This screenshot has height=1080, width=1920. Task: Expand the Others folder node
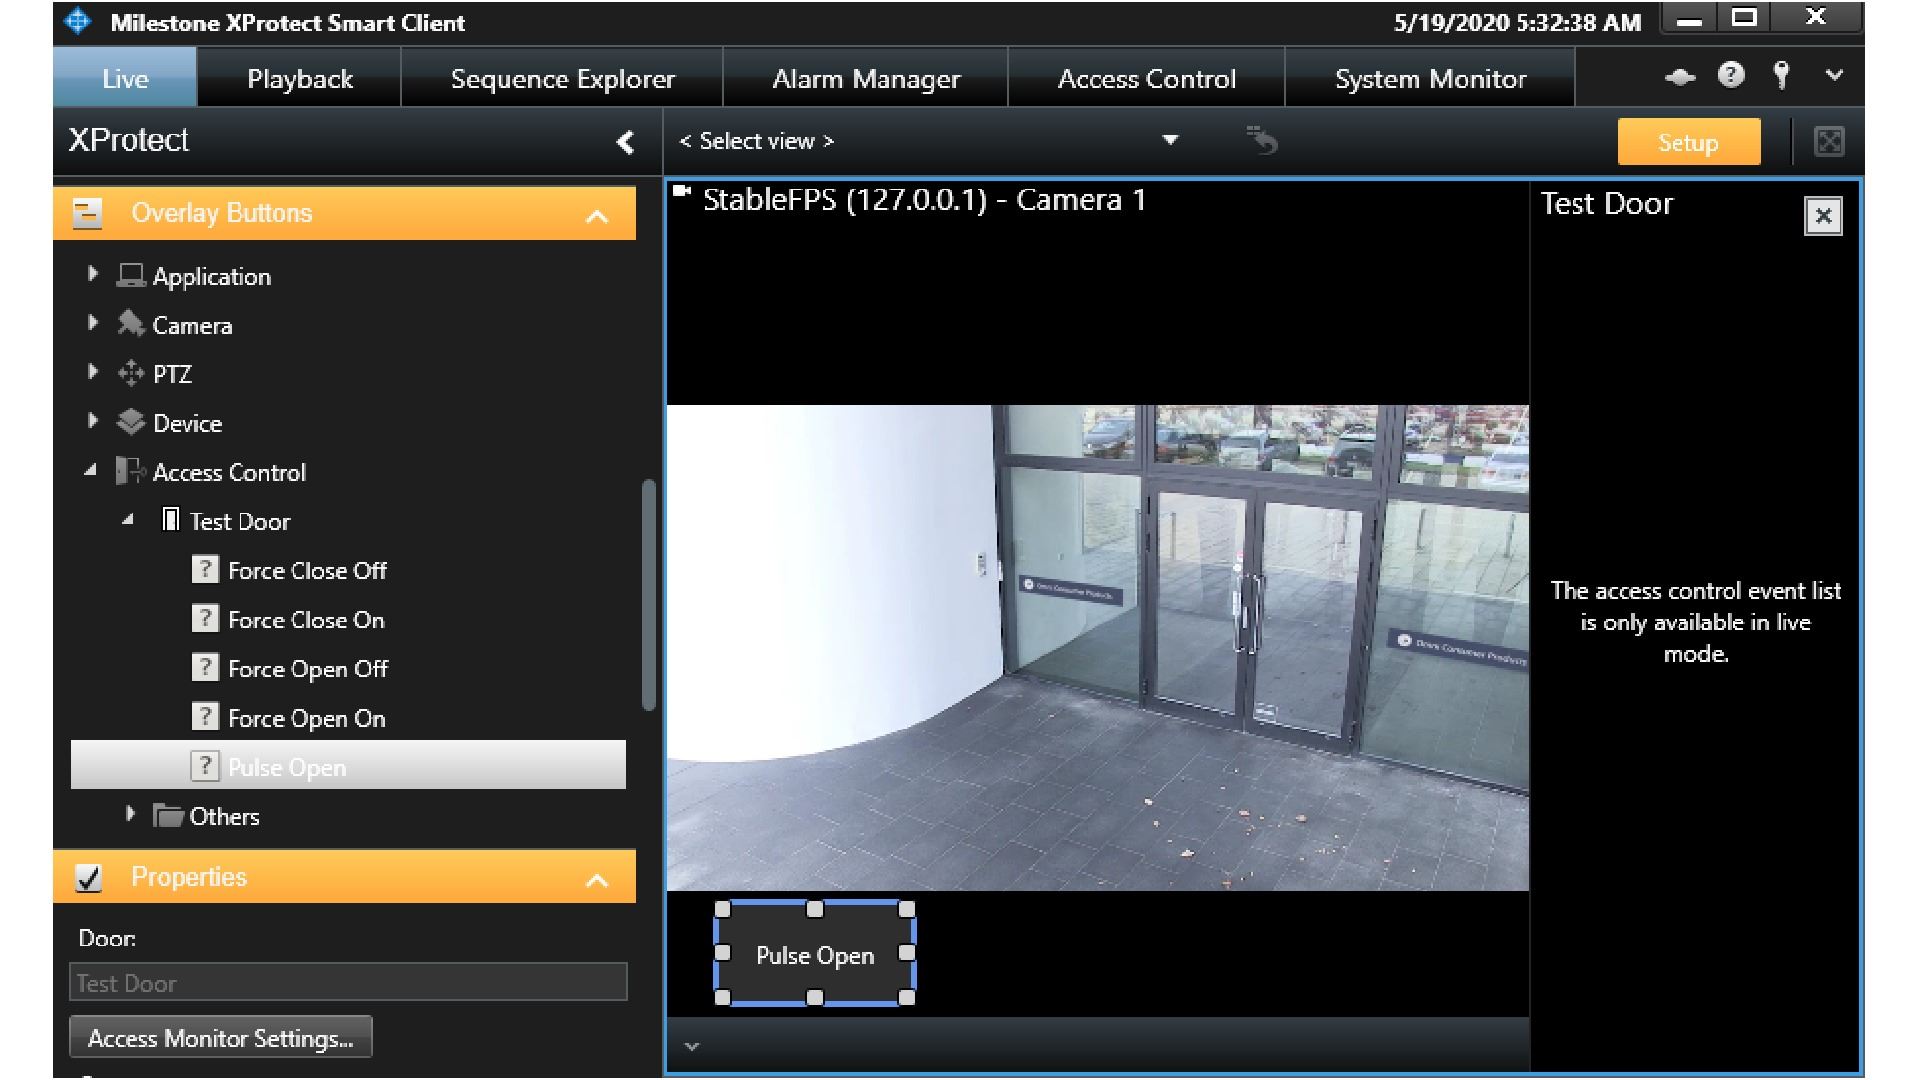click(x=130, y=813)
